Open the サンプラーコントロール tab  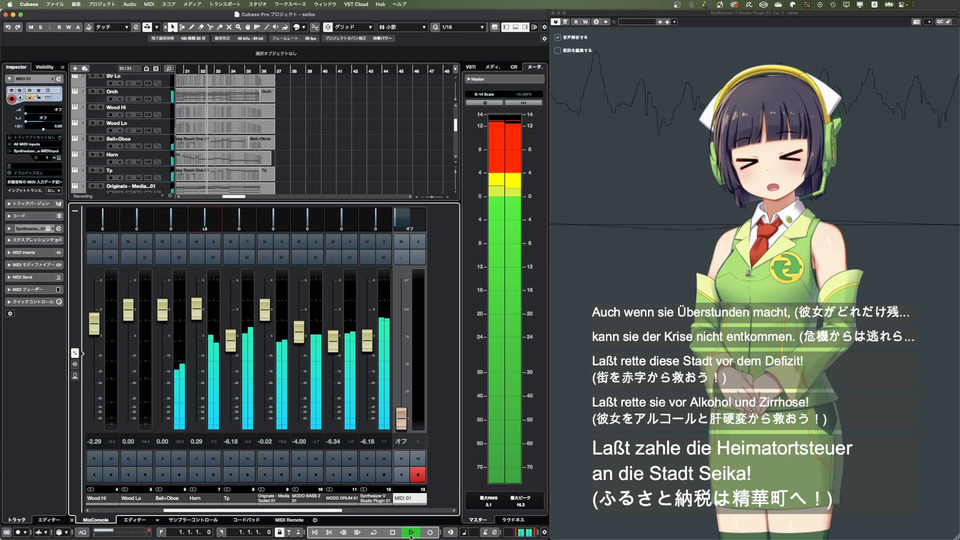click(x=193, y=520)
